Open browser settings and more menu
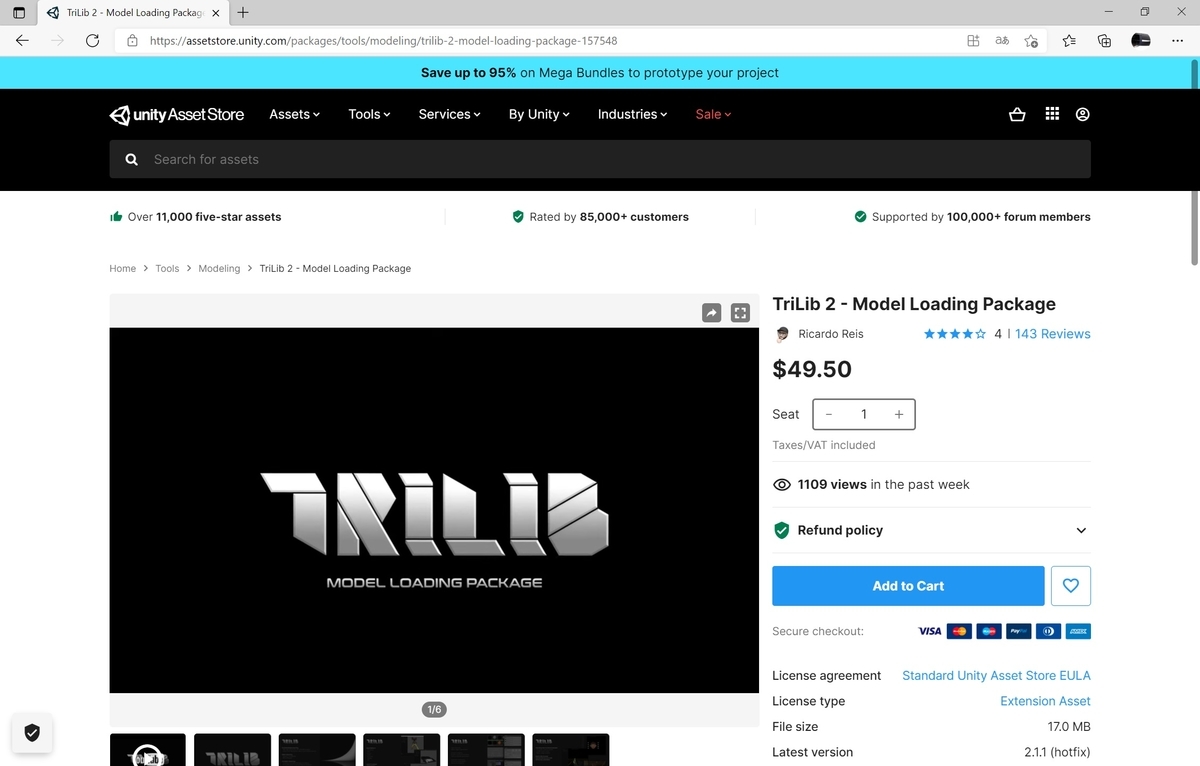The width and height of the screenshot is (1200, 766). [1175, 41]
